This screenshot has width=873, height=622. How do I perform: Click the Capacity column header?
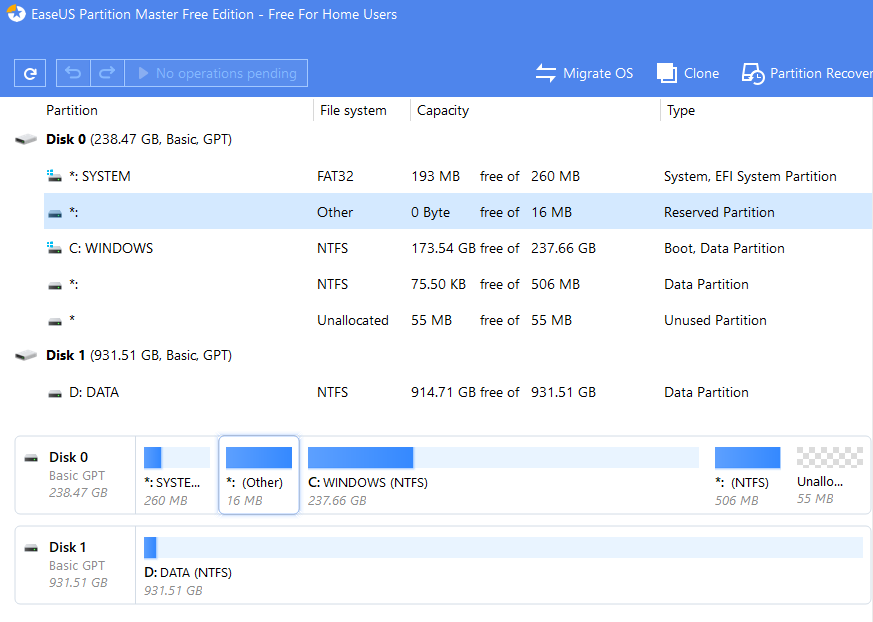443,110
